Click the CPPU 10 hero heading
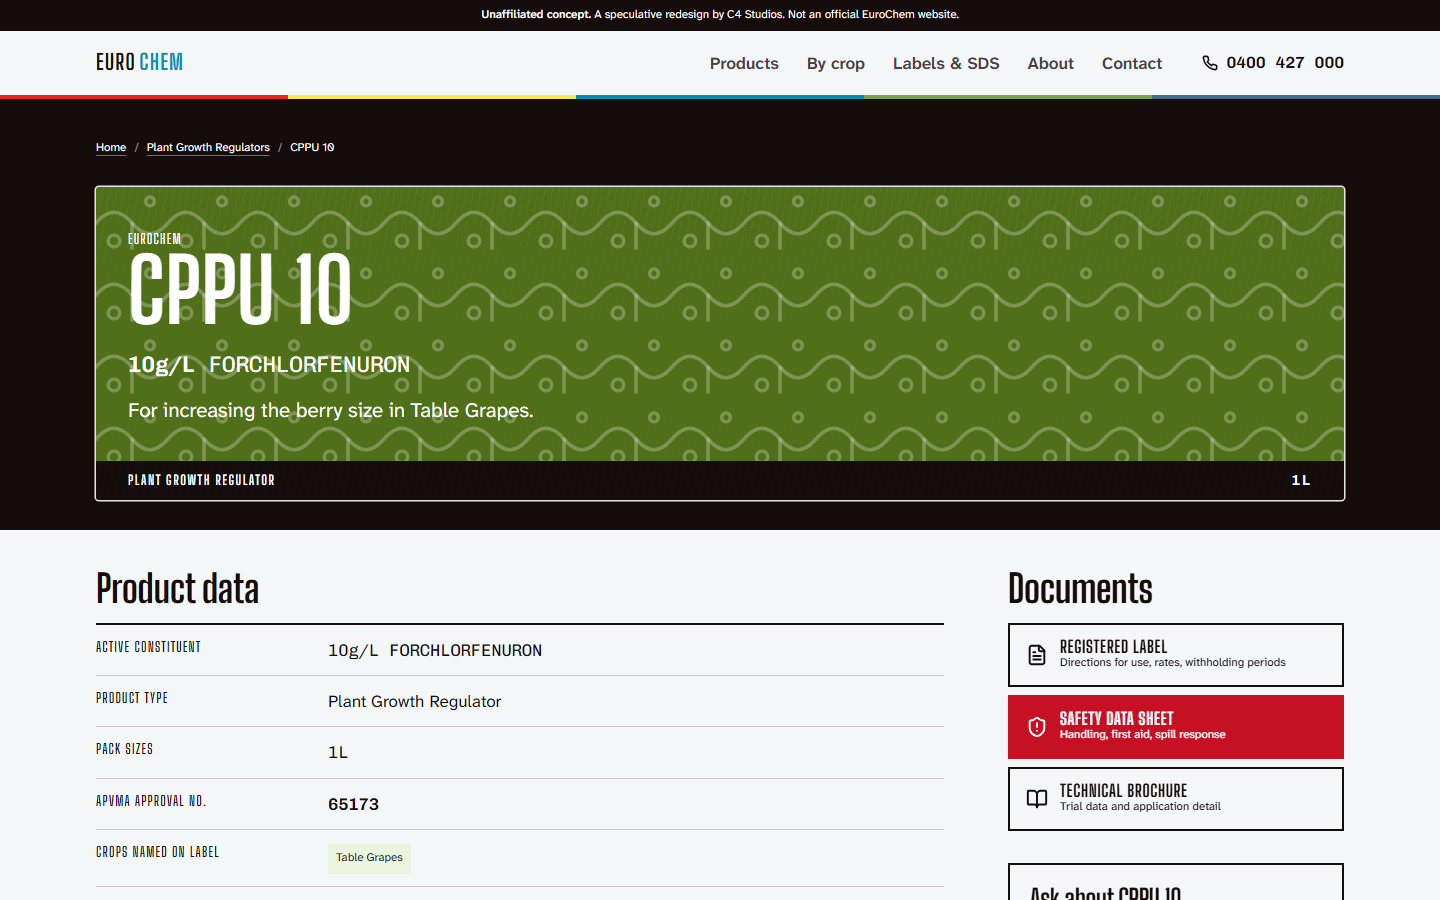The height and width of the screenshot is (900, 1440). [x=240, y=290]
